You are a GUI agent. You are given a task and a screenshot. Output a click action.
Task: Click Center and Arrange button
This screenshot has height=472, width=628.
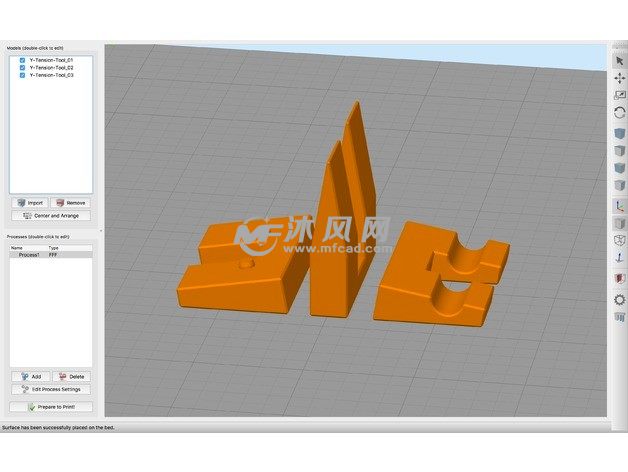click(x=50, y=215)
